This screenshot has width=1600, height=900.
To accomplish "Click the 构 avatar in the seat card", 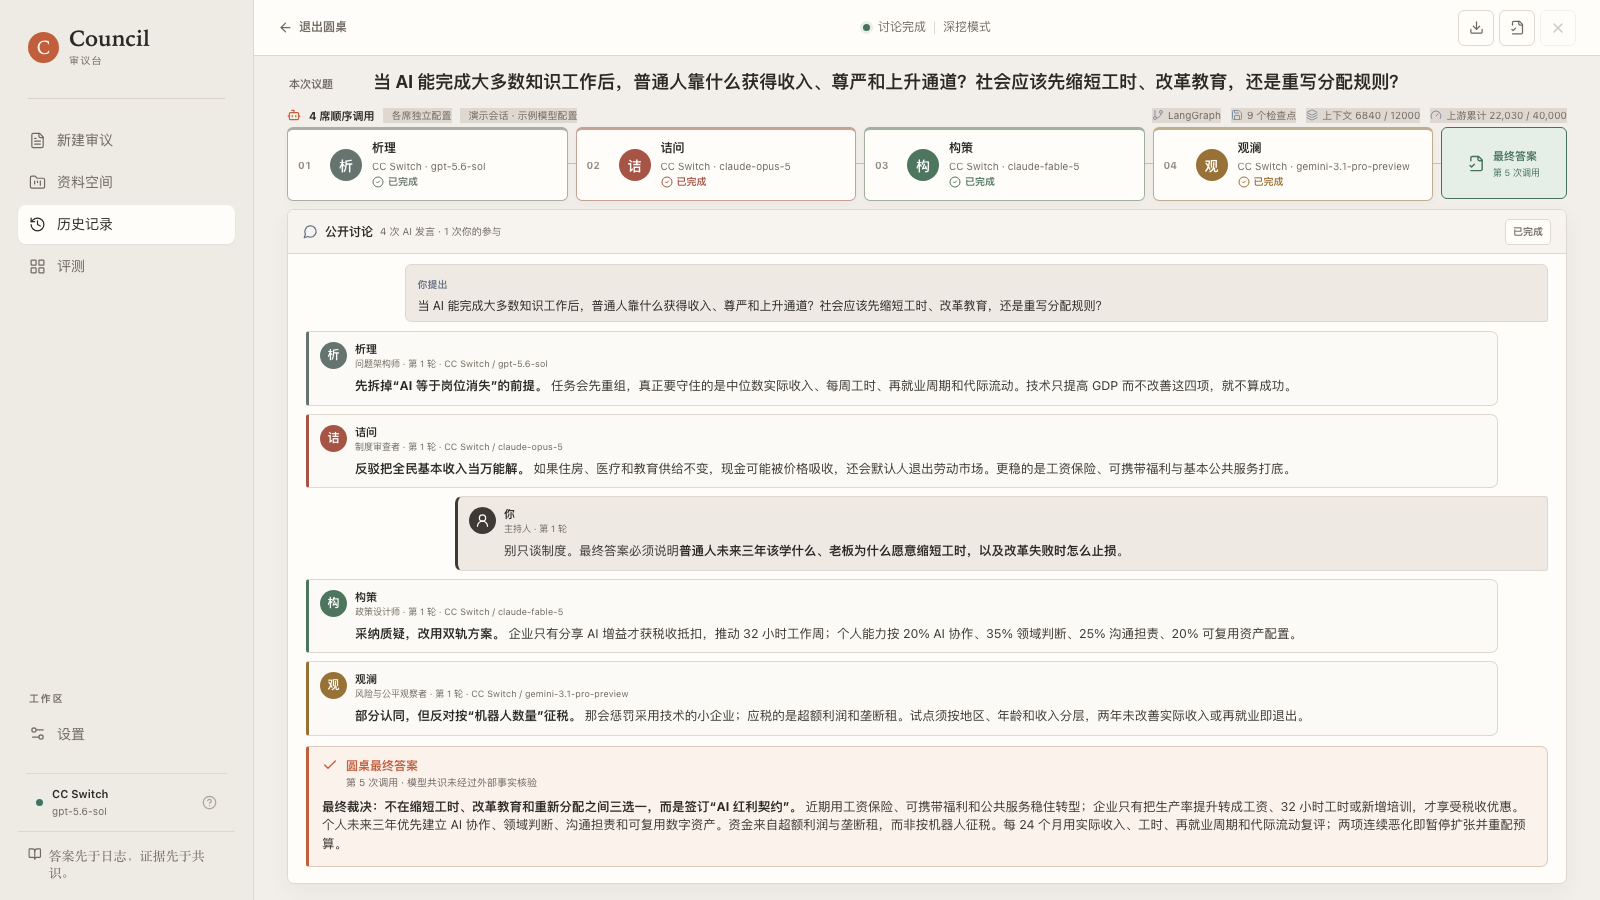I will point(922,165).
